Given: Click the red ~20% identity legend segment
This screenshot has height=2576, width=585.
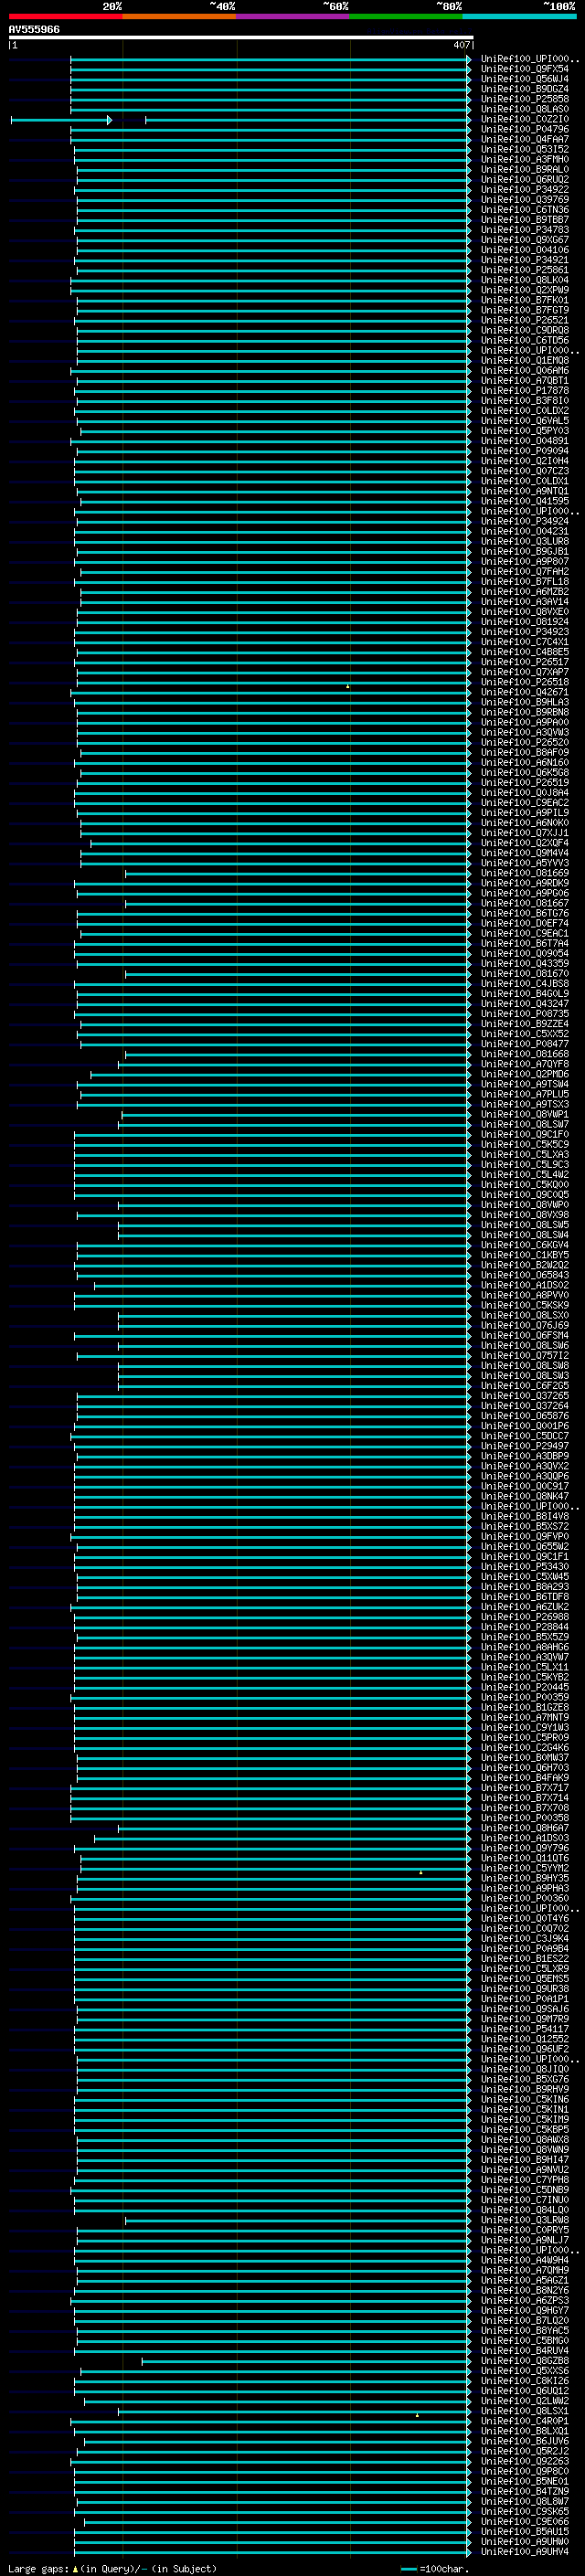Looking at the screenshot, I should point(65,16).
